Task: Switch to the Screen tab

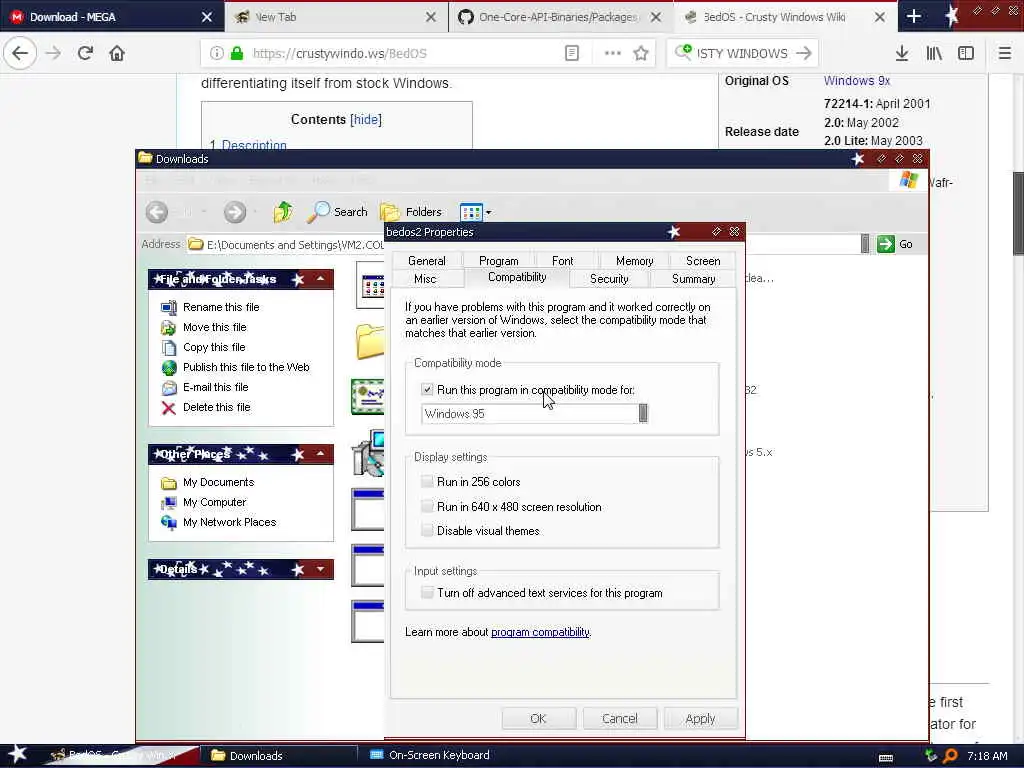Action: (x=703, y=261)
